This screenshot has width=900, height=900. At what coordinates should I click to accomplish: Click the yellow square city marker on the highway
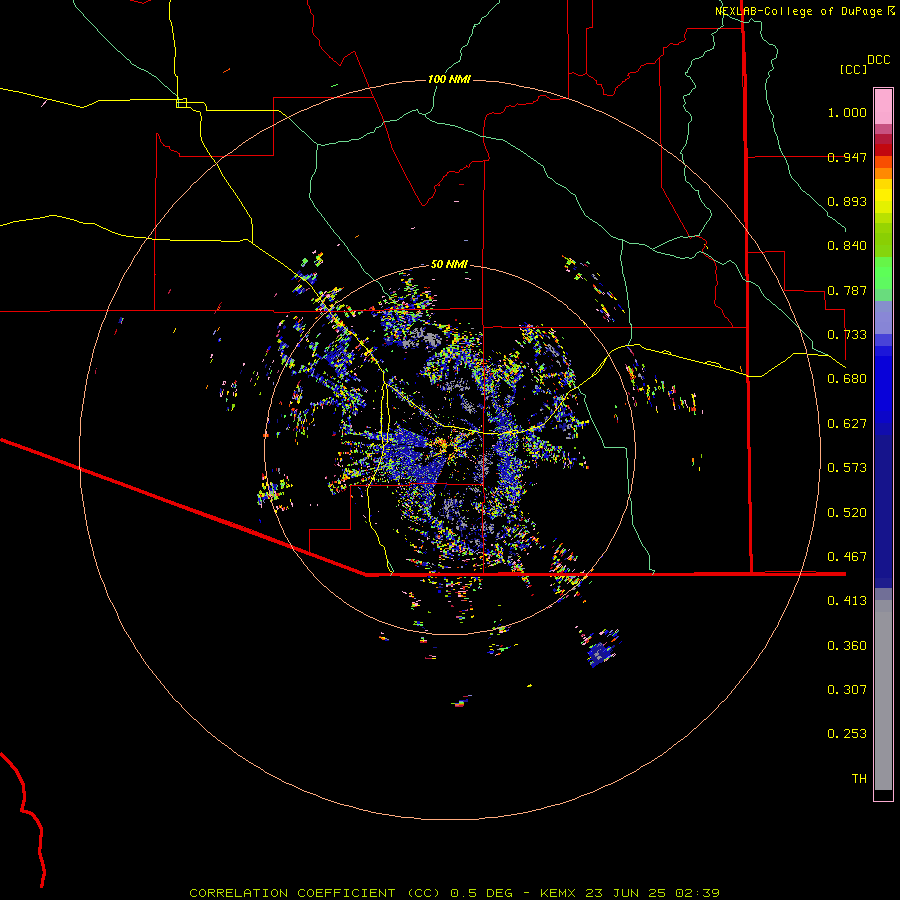tap(181, 103)
